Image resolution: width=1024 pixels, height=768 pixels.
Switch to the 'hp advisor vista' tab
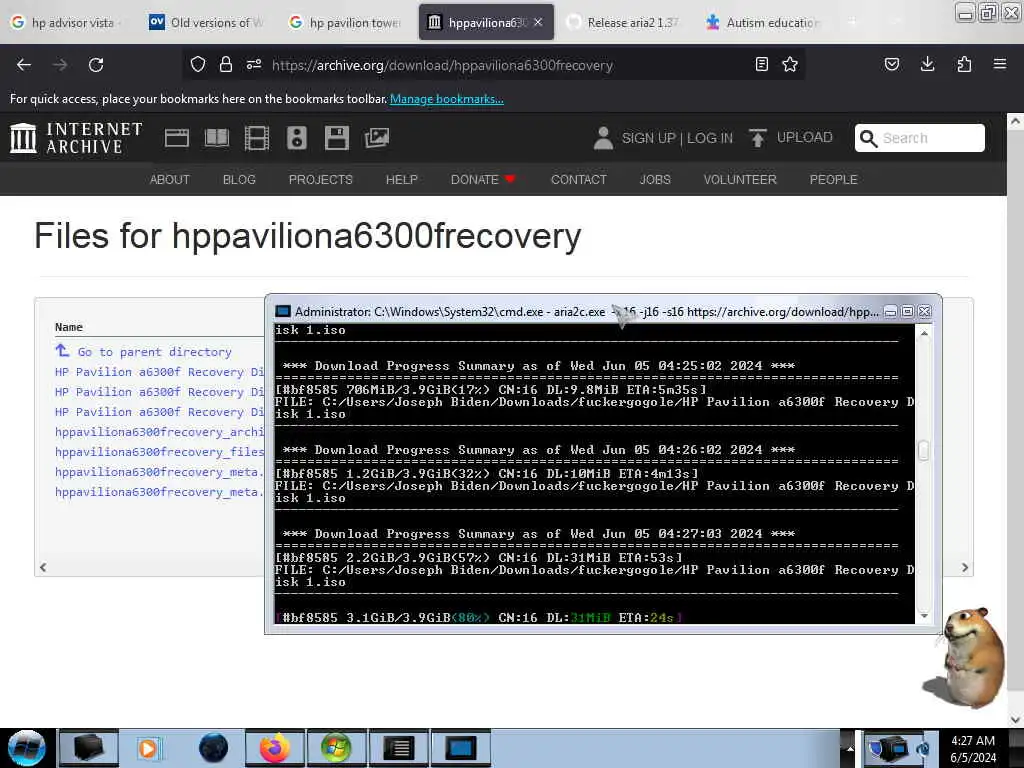(65, 22)
